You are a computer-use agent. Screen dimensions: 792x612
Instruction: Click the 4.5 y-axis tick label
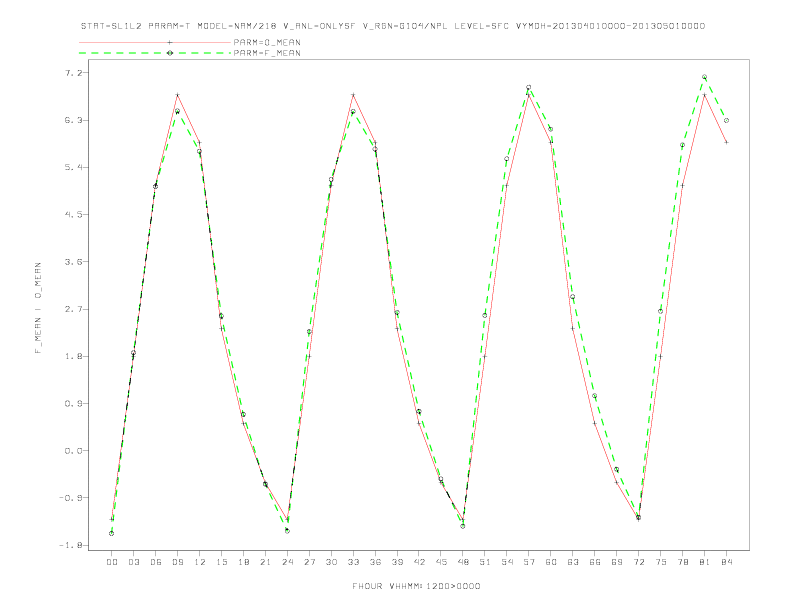coord(72,215)
